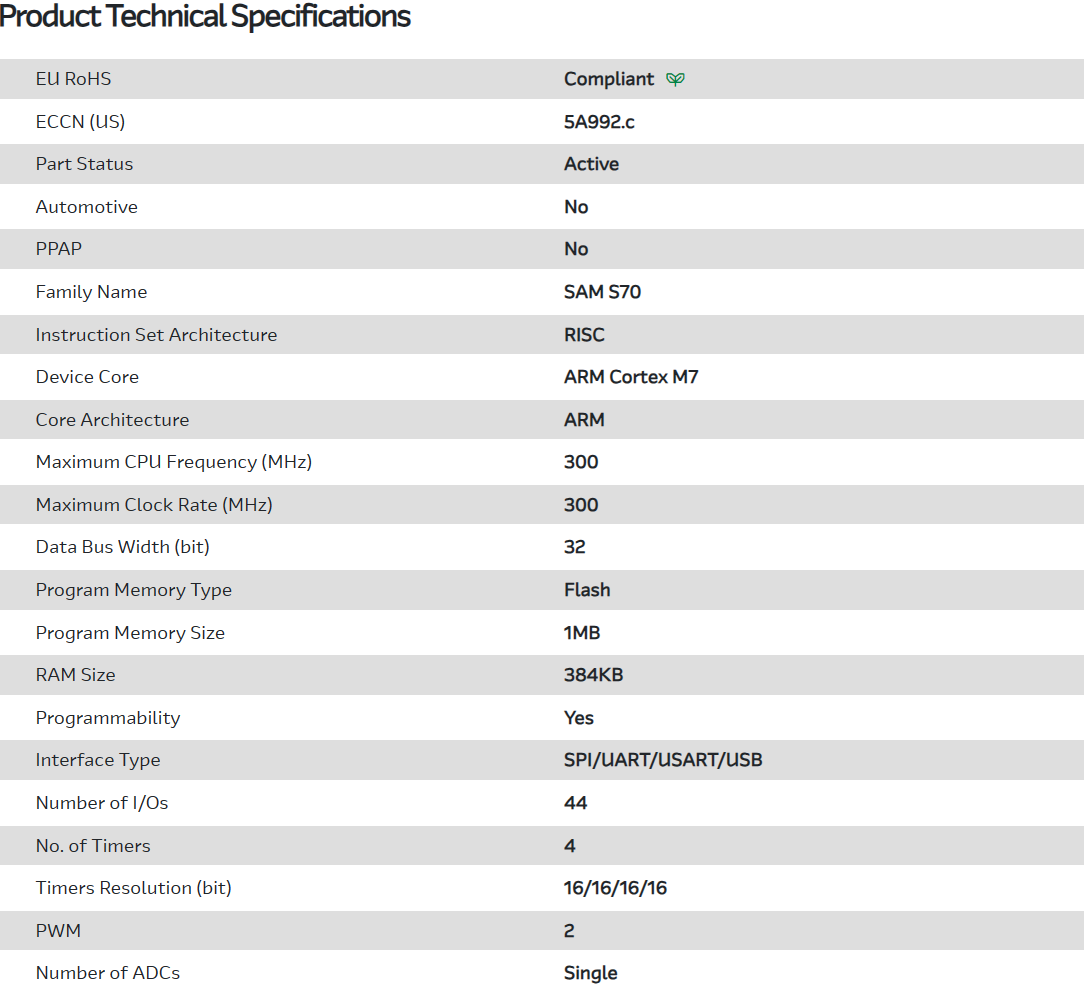Select the Flash program memory type
The width and height of the screenshot is (1084, 992).
point(587,590)
